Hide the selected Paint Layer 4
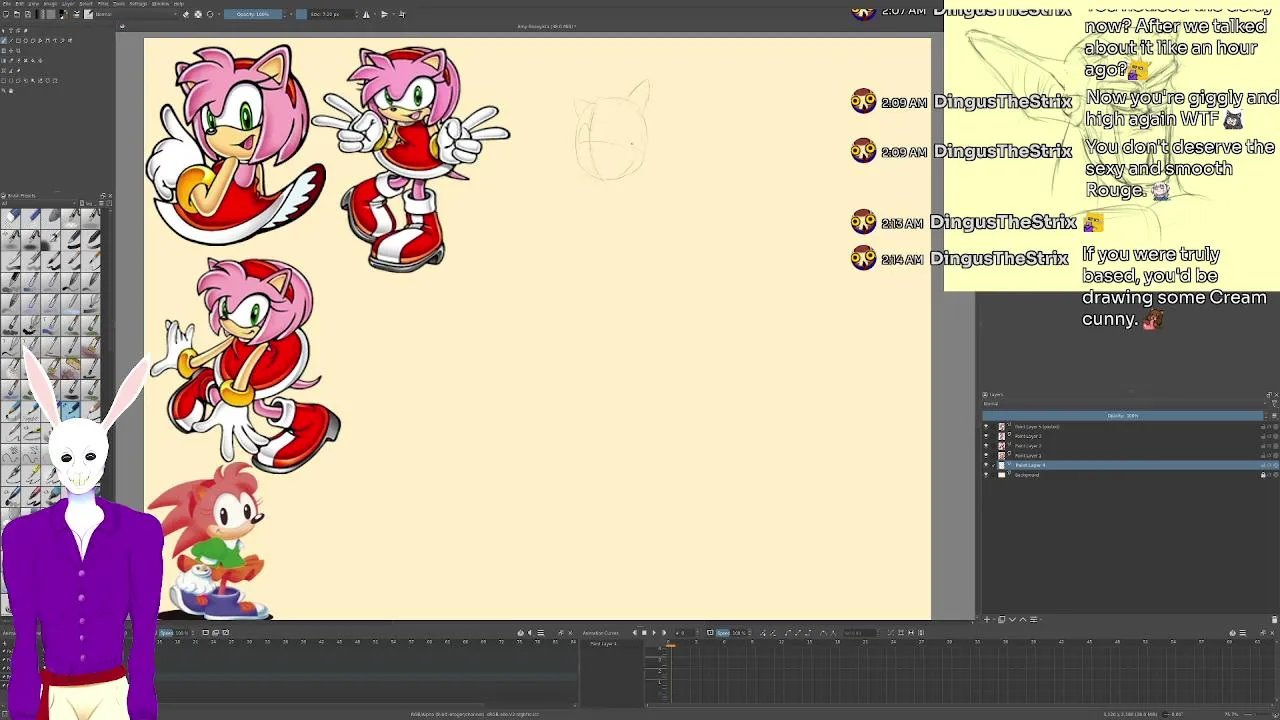The height and width of the screenshot is (720, 1280). coord(986,465)
